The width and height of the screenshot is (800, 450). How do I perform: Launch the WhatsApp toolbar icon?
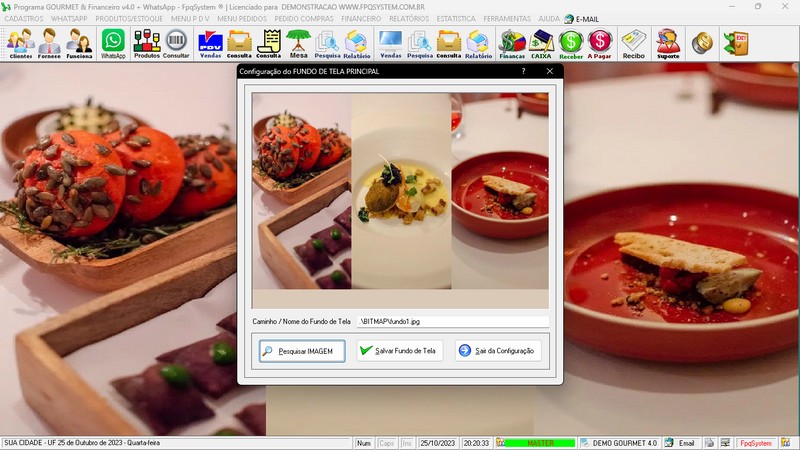pos(113,44)
